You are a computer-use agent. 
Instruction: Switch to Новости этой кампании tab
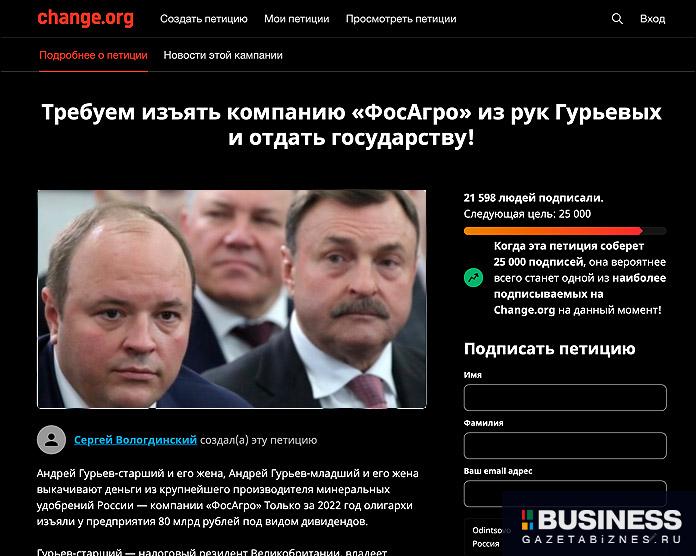[223, 55]
